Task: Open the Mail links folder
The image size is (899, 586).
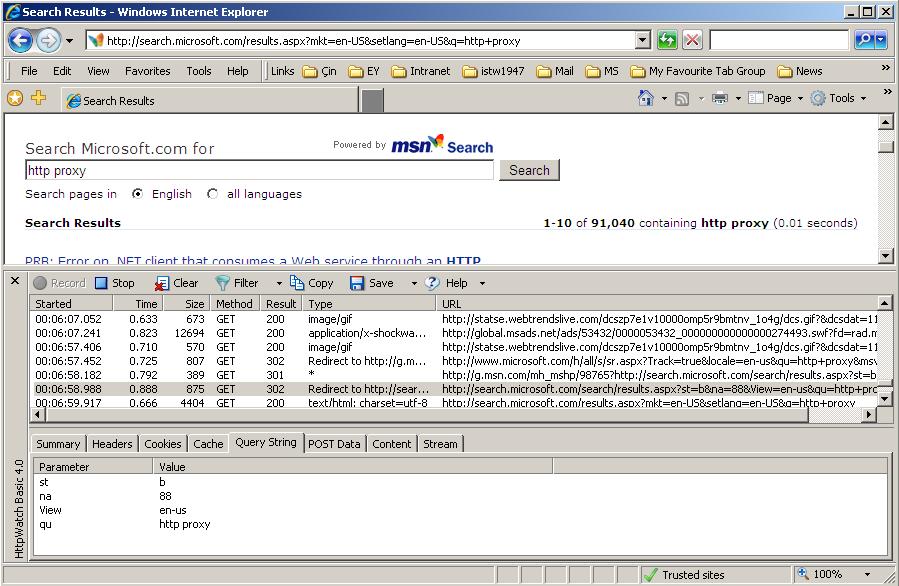Action: [554, 71]
